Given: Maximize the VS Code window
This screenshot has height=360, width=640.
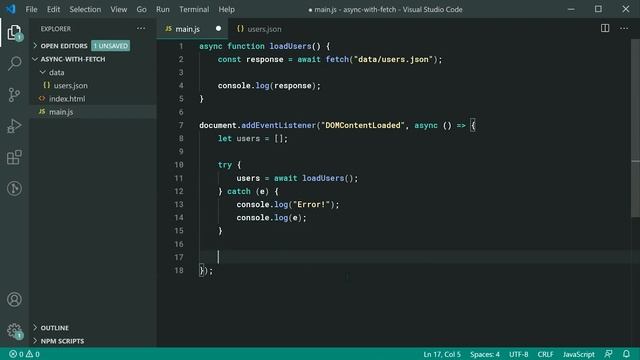Looking at the screenshot, I should (x=598, y=9).
